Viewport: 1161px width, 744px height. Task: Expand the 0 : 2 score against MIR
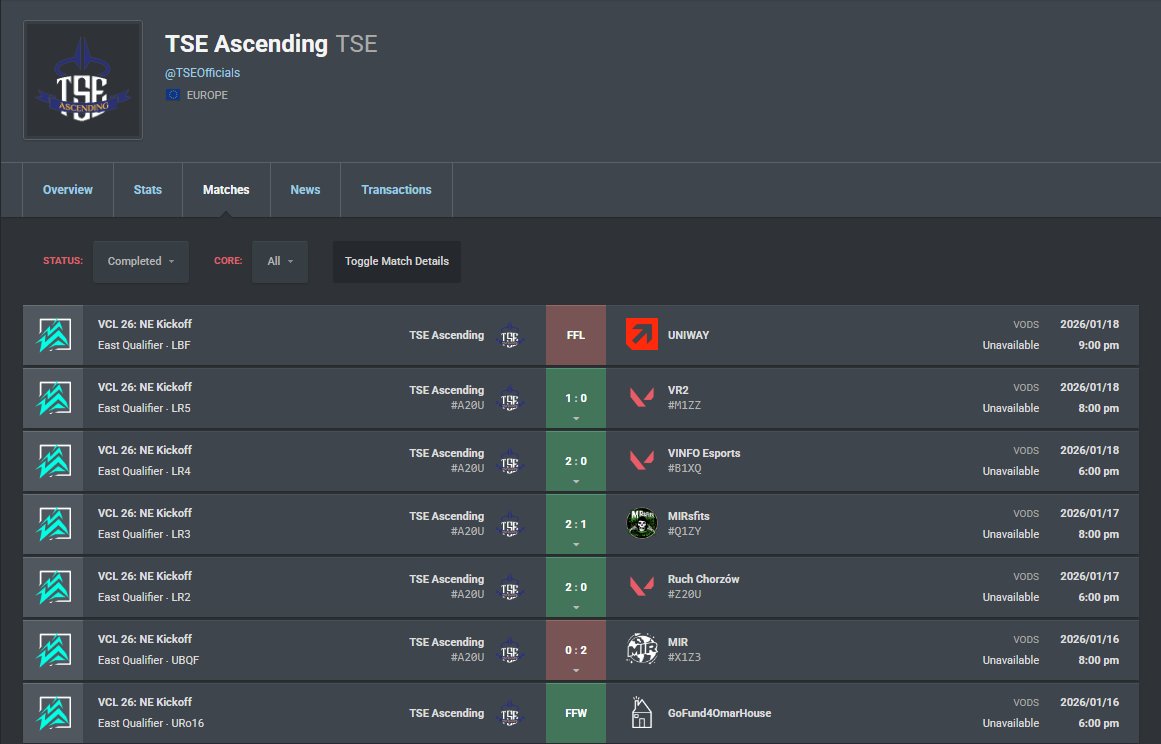(576, 650)
